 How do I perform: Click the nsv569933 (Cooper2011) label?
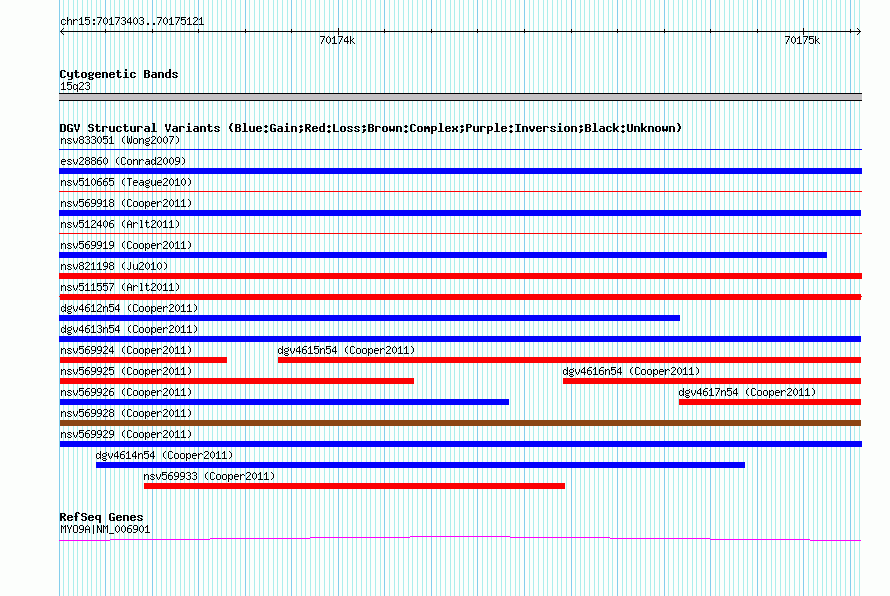[x=209, y=476]
